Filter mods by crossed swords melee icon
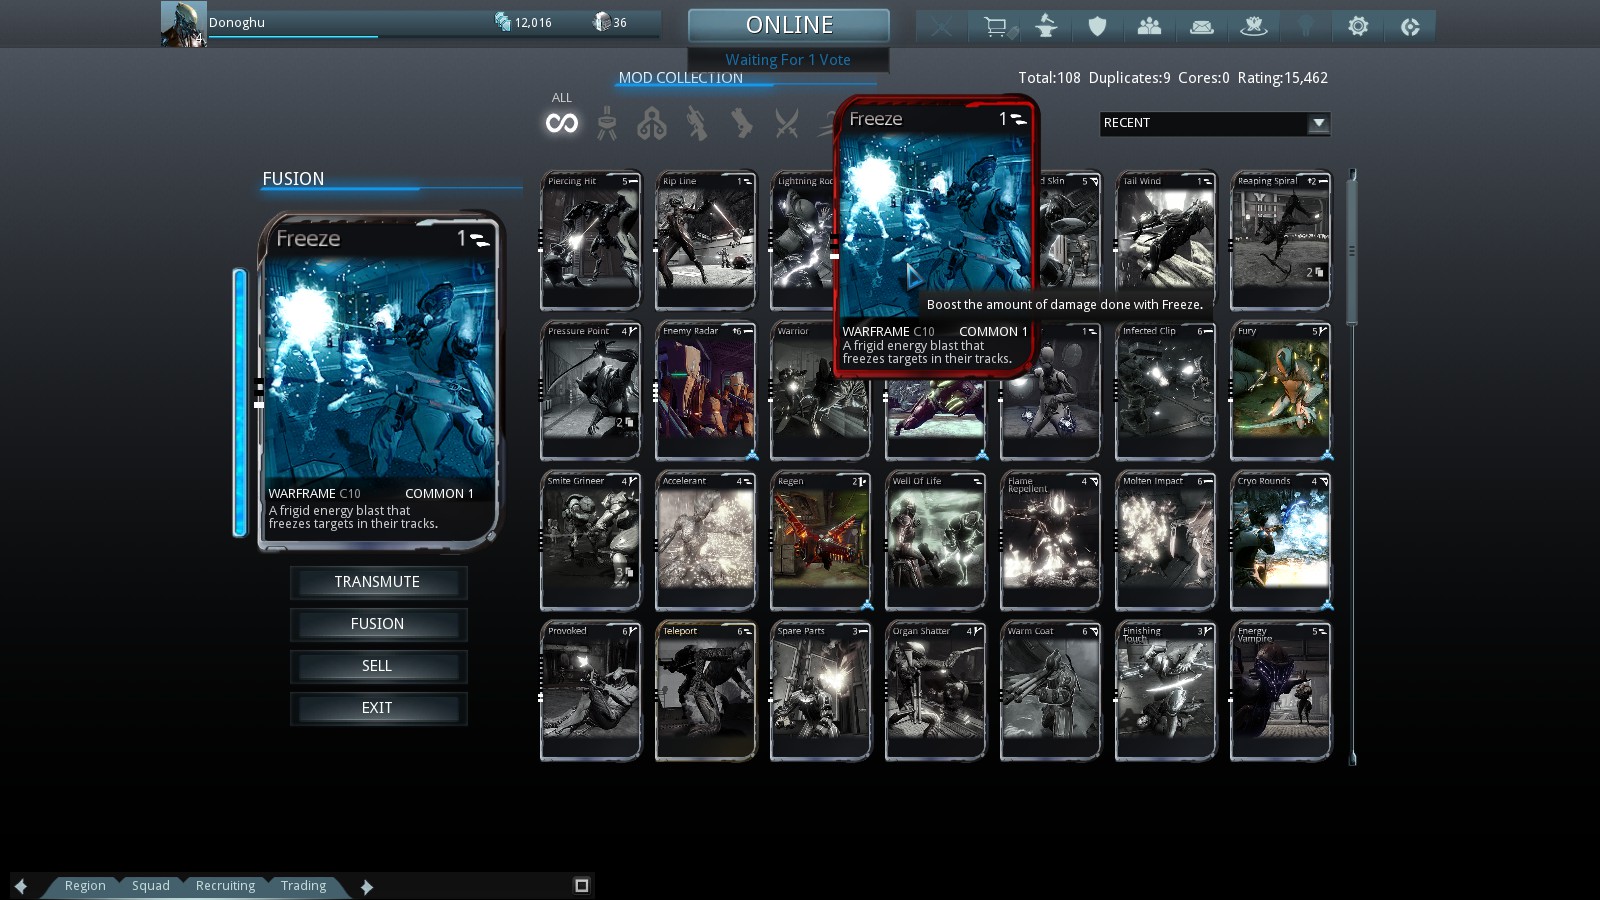The height and width of the screenshot is (900, 1600). [787, 124]
